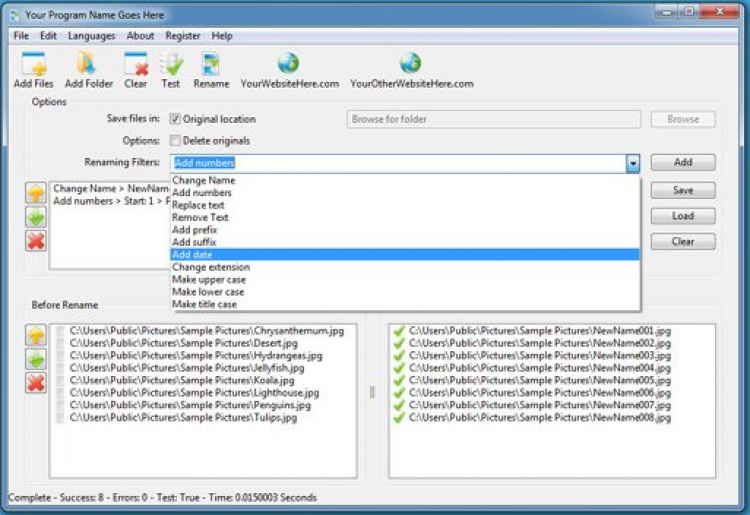Toggle checkbox beside Desert.jpg
The image size is (750, 515).
60,343
